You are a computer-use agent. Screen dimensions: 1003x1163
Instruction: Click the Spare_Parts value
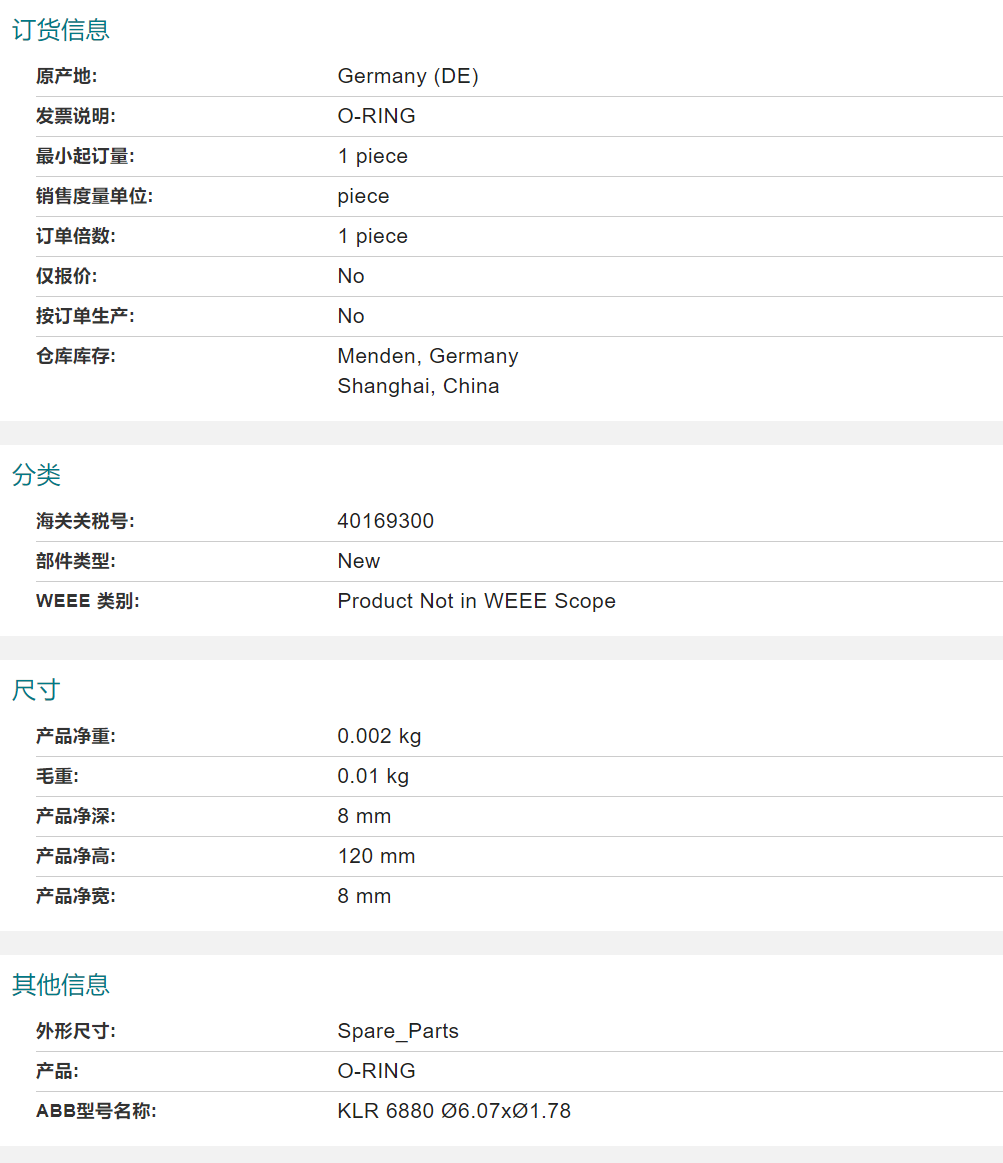(x=398, y=1031)
